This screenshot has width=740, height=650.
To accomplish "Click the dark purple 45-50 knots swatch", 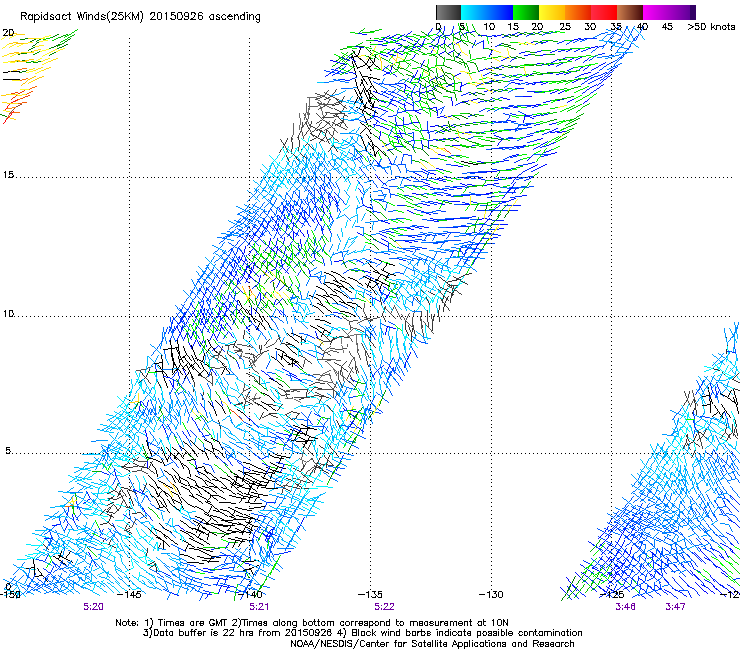I will [x=682, y=12].
